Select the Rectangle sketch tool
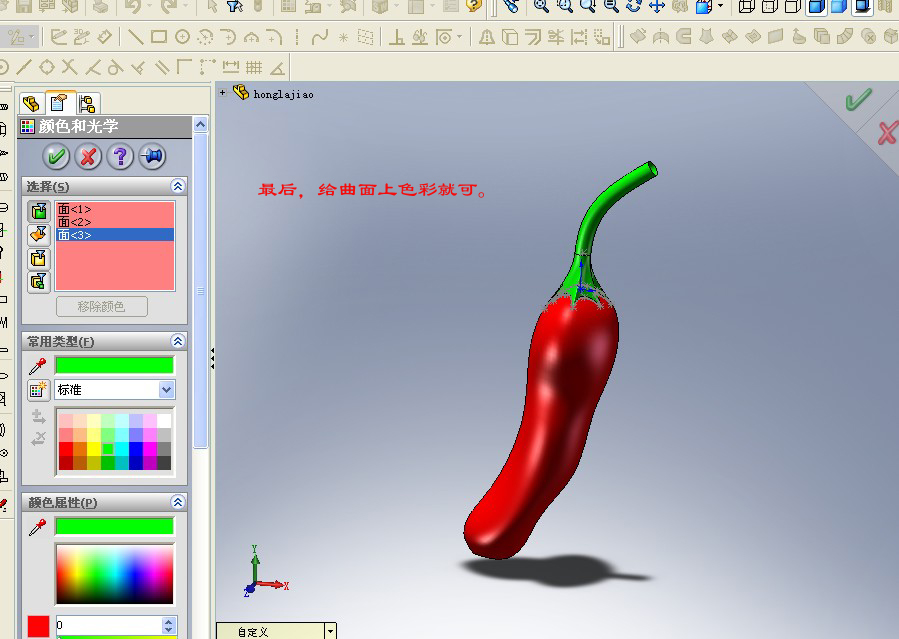 click(159, 37)
